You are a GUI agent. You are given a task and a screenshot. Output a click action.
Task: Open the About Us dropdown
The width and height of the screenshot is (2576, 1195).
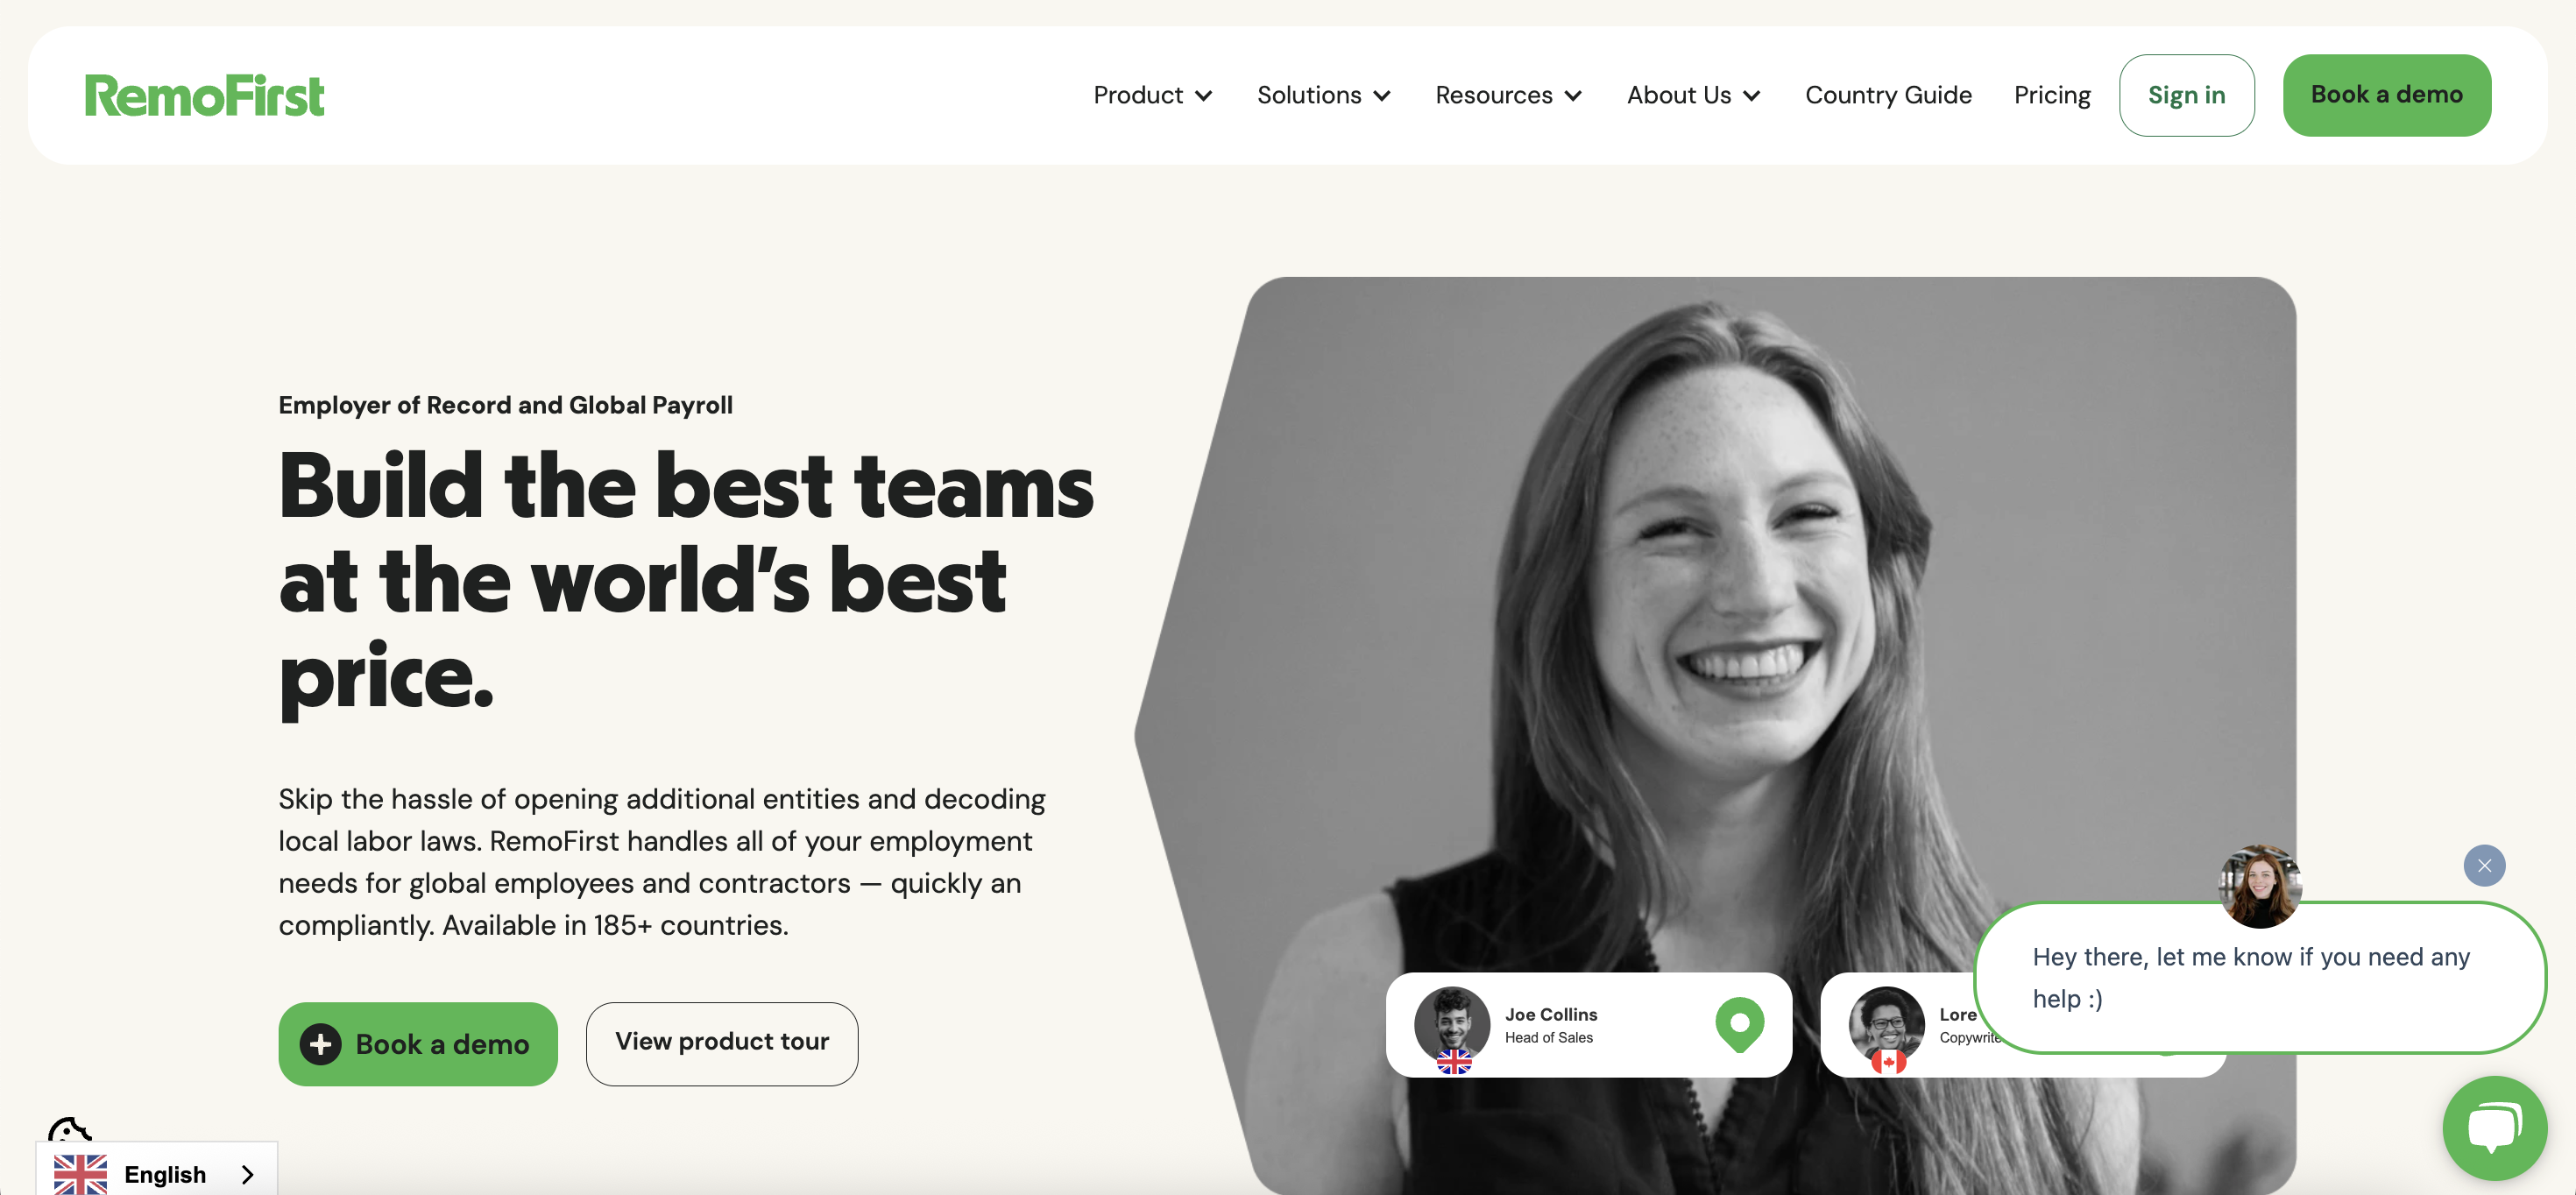pos(1693,95)
